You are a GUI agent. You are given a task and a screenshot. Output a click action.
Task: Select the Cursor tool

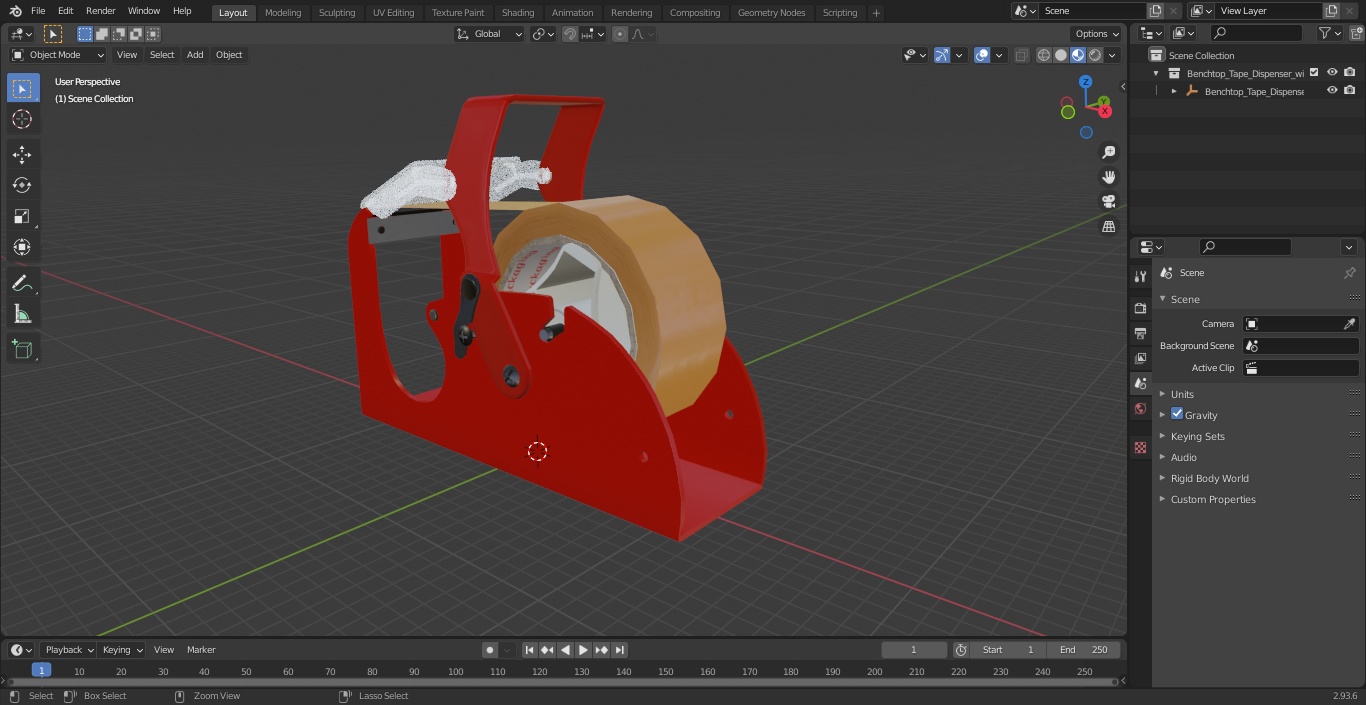click(22, 119)
